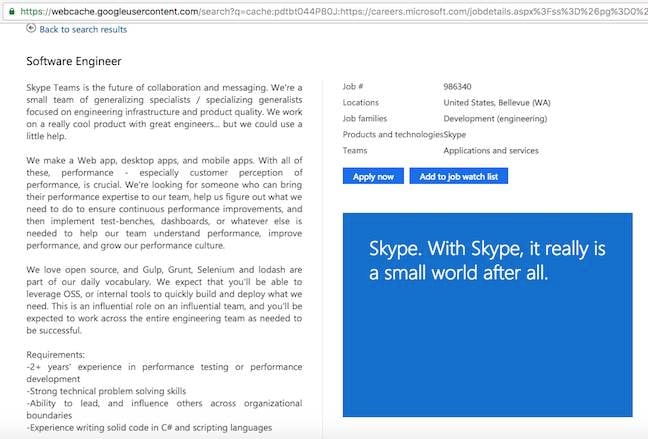
Task: Click the Apply now button
Action: tap(373, 177)
